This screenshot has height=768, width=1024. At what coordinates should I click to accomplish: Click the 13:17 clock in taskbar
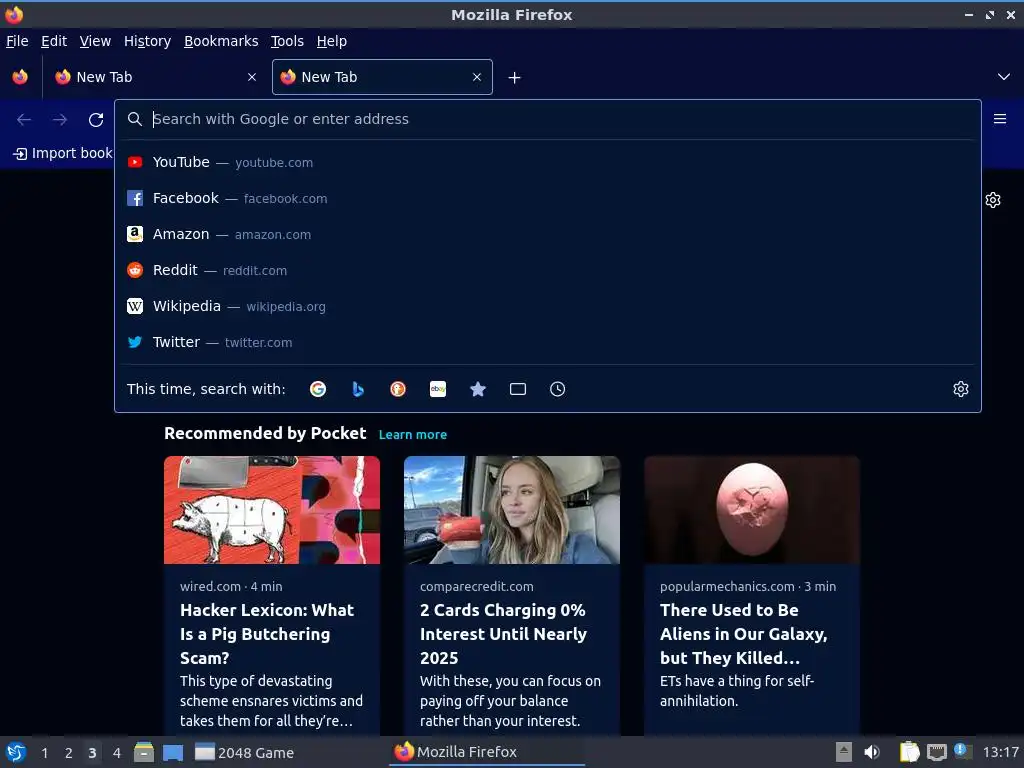point(1001,753)
